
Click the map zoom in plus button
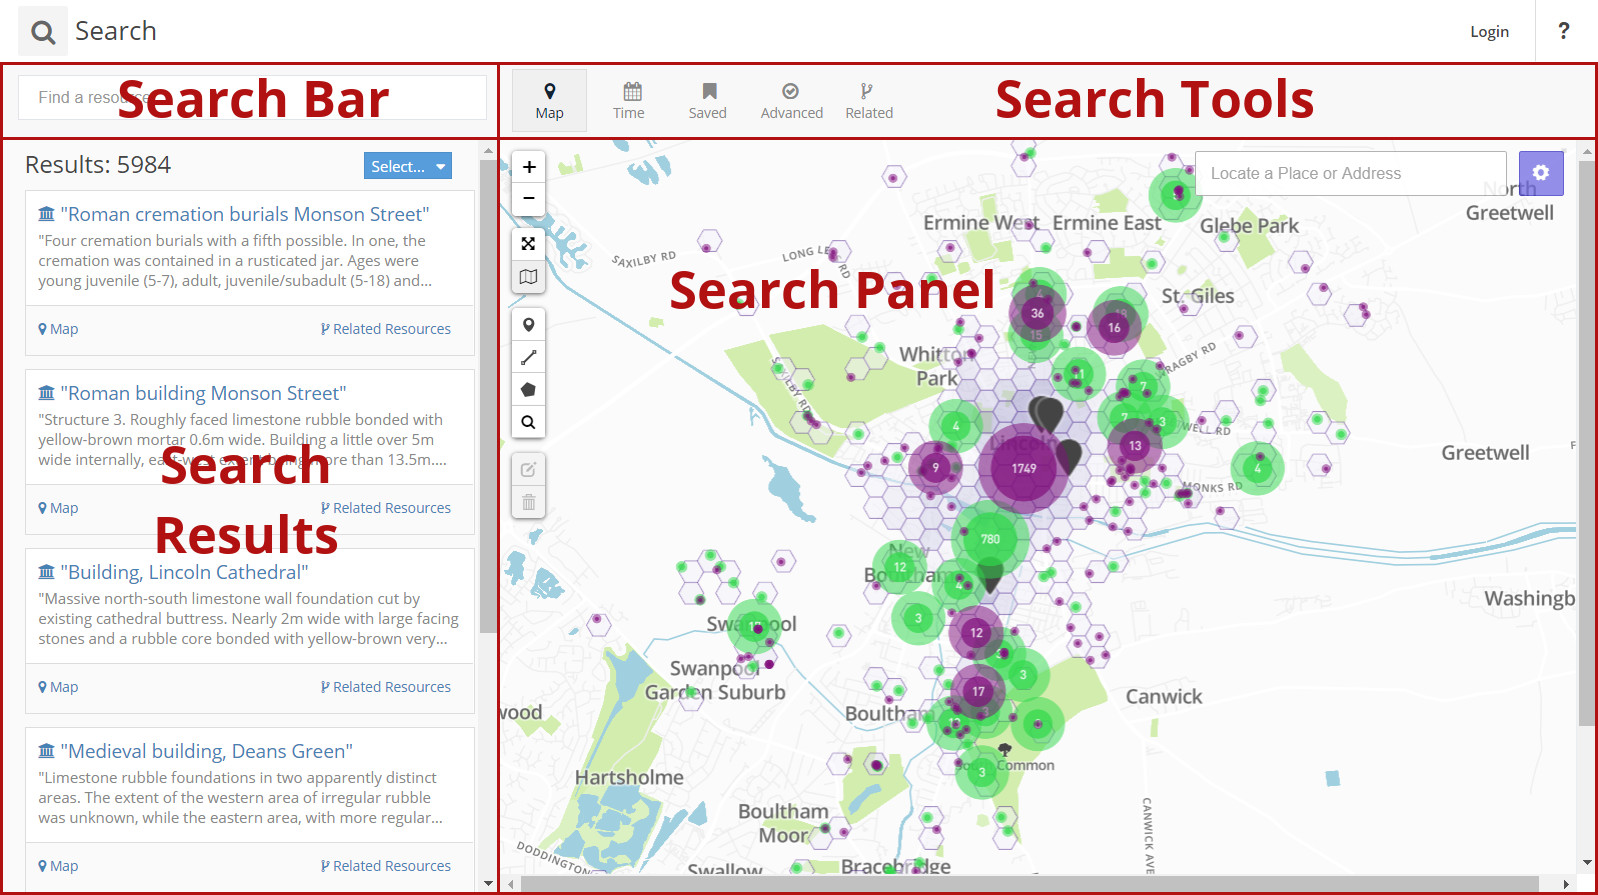(529, 167)
